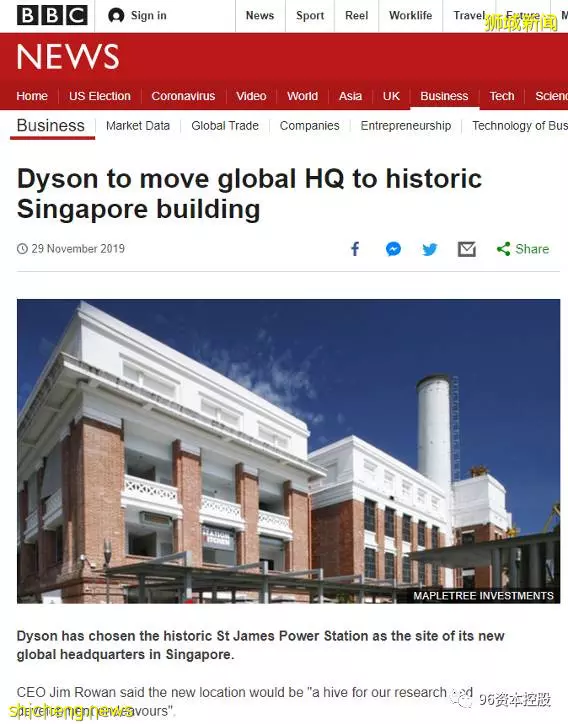568x724 pixels.
Task: Select the Coronavirus tab
Action: 183,96
